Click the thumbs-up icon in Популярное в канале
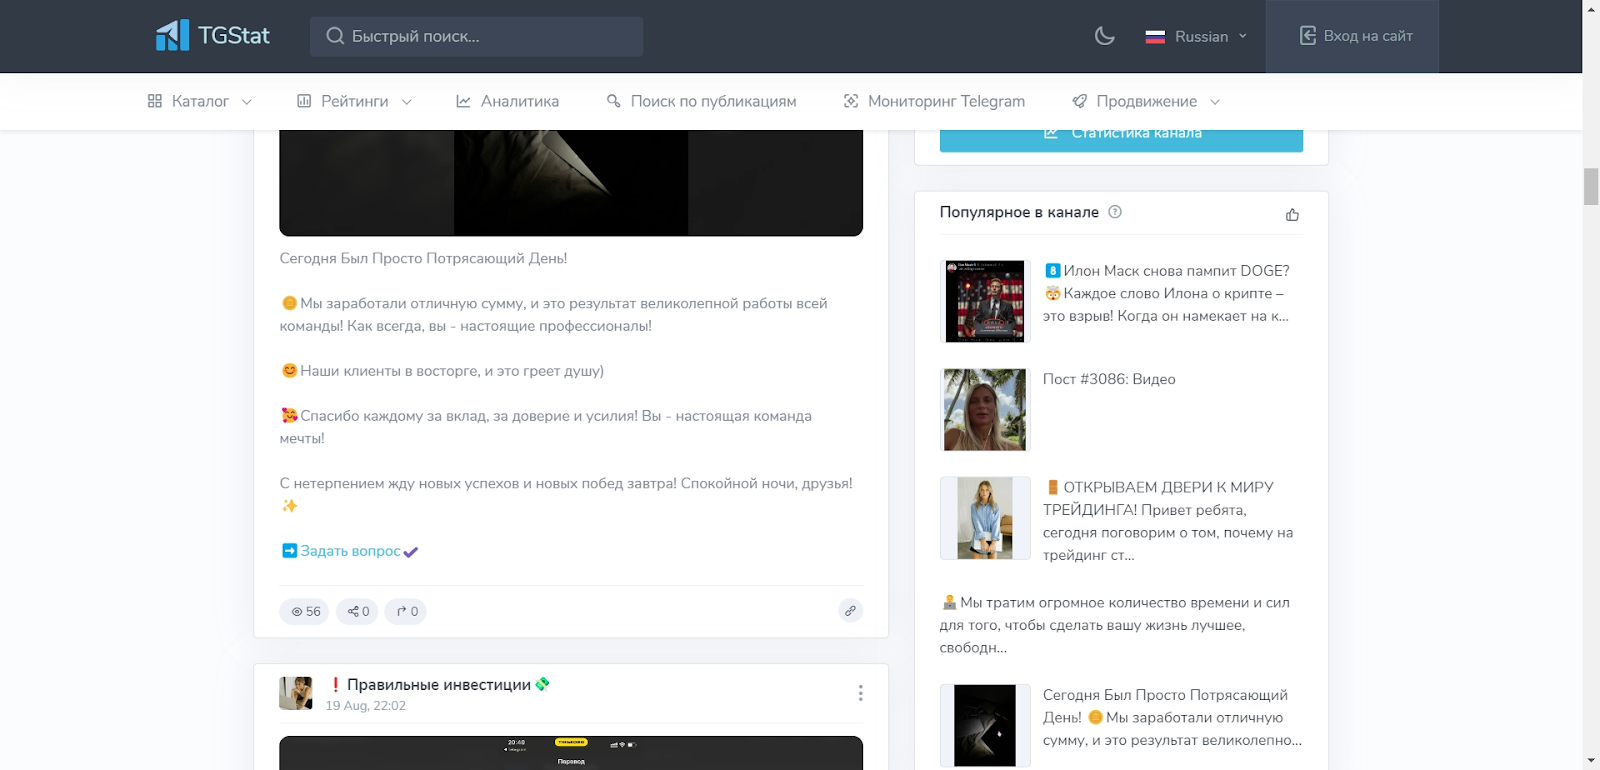This screenshot has height=770, width=1600. tap(1292, 215)
